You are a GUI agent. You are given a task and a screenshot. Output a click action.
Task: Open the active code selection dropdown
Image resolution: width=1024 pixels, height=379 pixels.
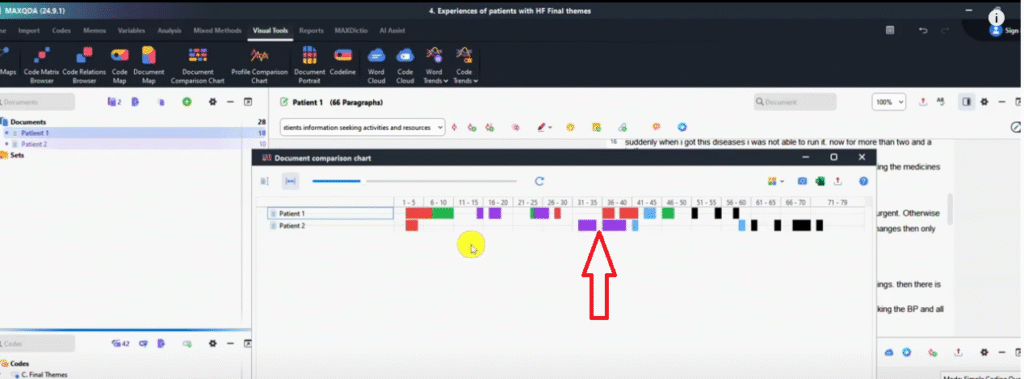(x=362, y=127)
